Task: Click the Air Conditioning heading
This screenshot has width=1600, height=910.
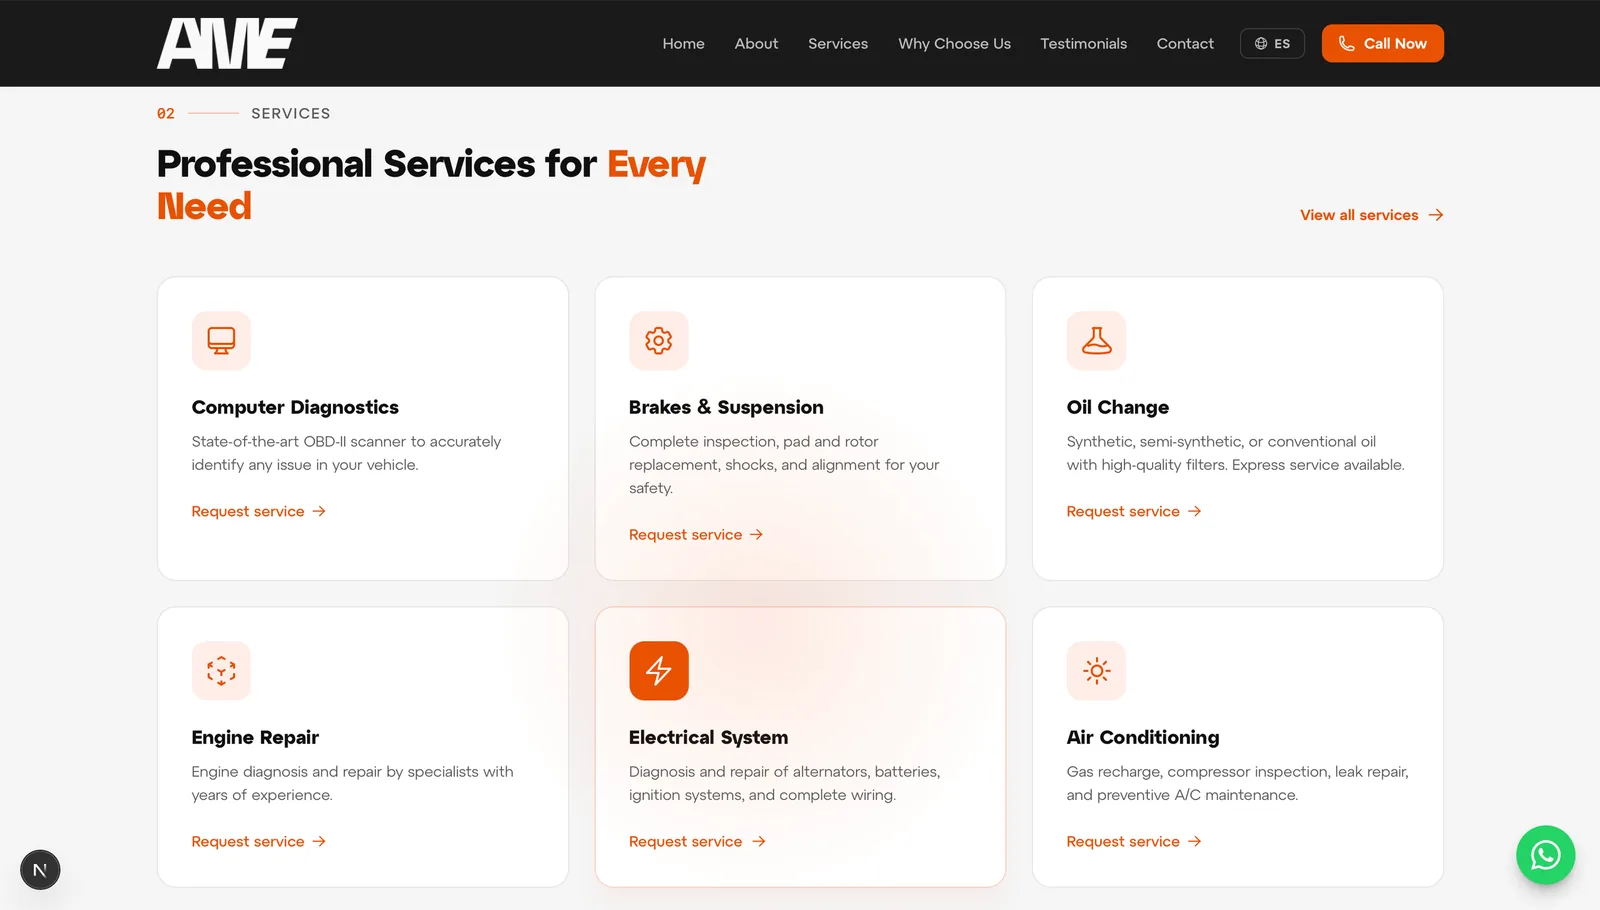Action: point(1143,737)
